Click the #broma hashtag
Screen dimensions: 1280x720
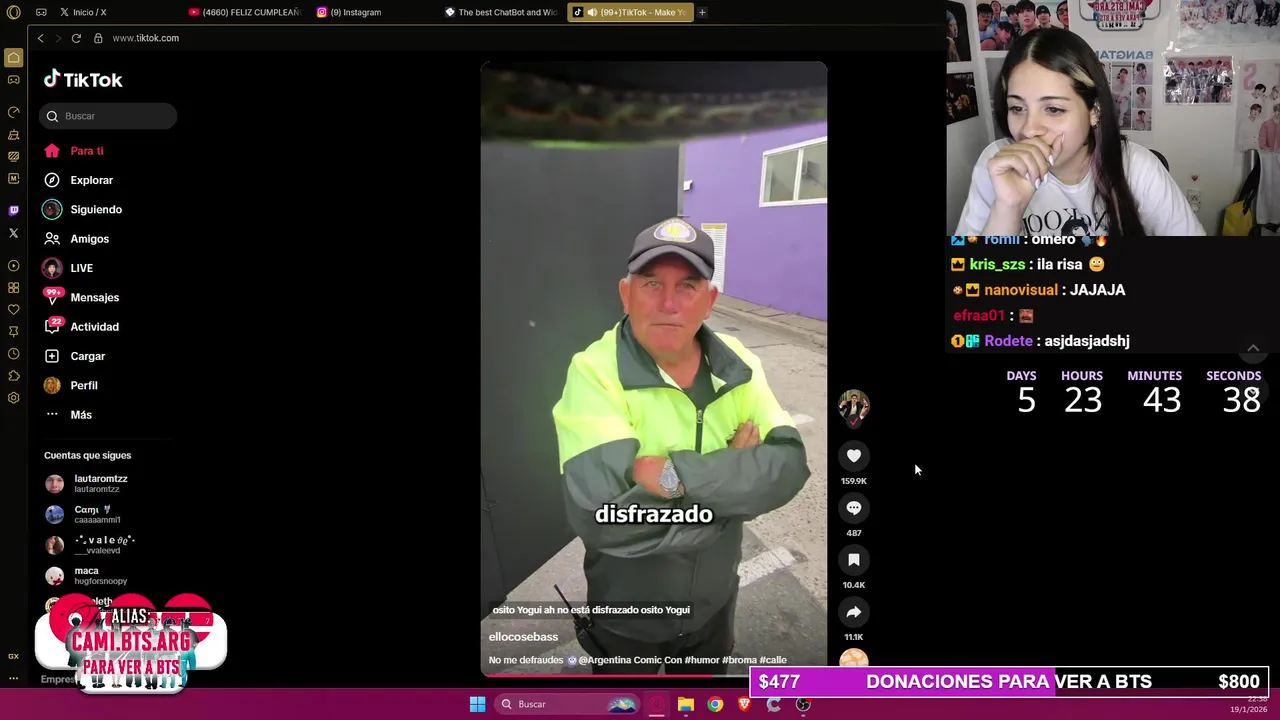pos(740,660)
